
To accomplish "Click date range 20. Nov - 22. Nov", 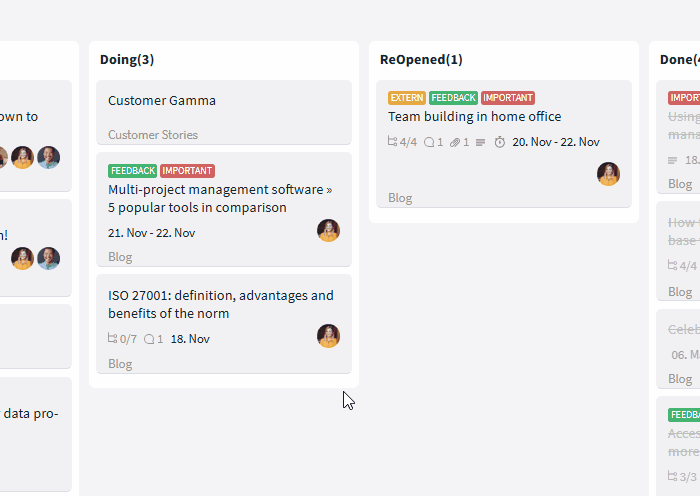I will [556, 142].
